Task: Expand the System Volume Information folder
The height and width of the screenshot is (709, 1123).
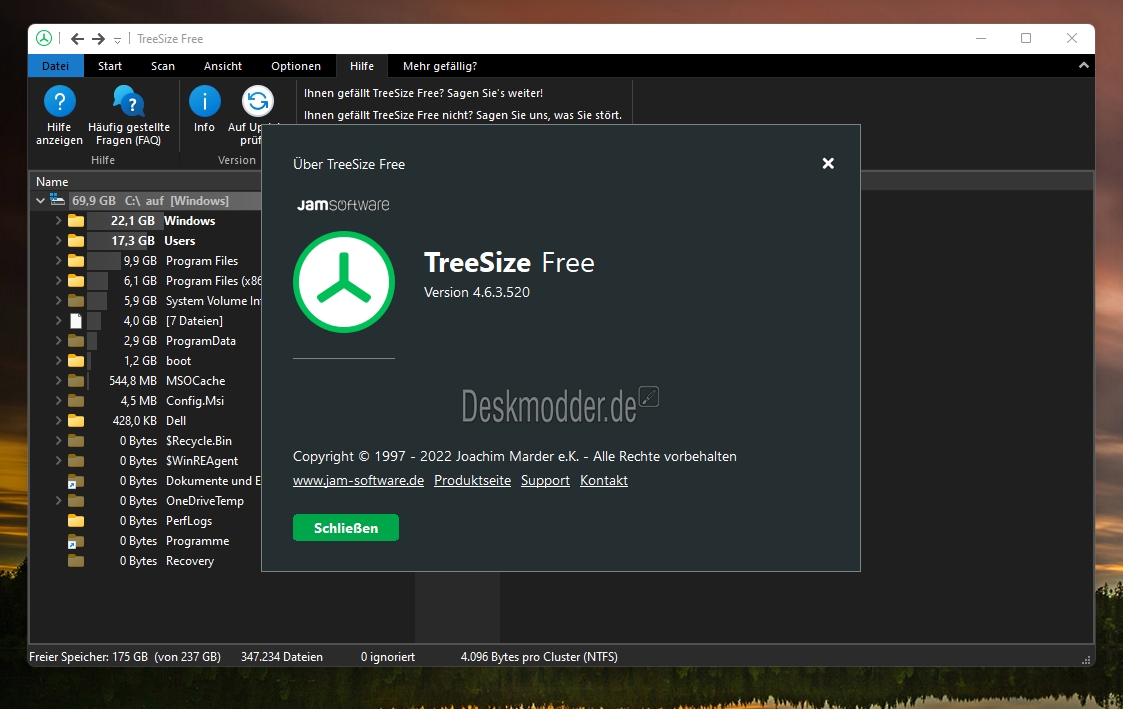Action: coord(58,301)
